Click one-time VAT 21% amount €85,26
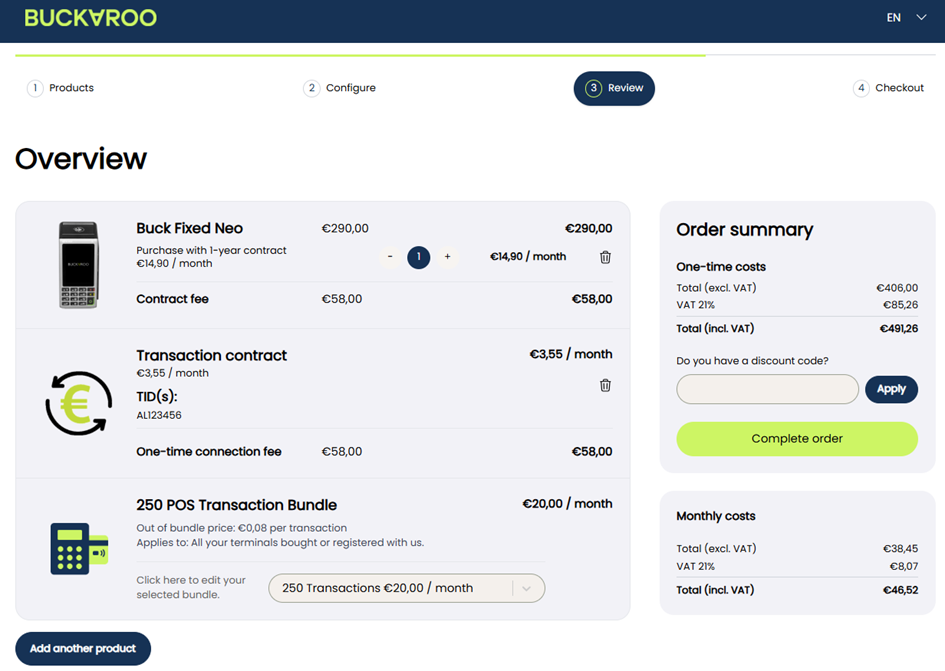This screenshot has width=945, height=671. (x=900, y=305)
